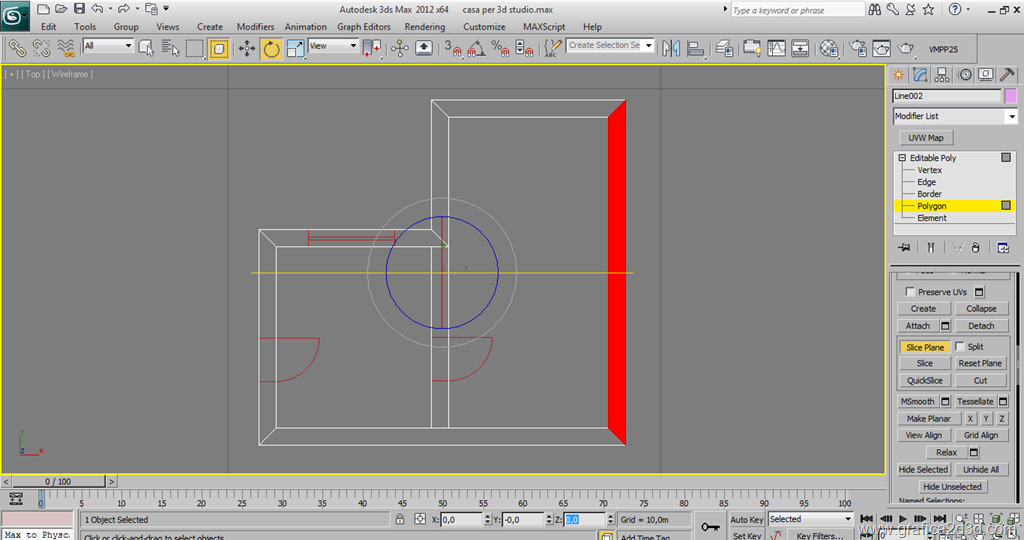Toggle the Auto Key button
1024x540 pixels.
[x=746, y=519]
